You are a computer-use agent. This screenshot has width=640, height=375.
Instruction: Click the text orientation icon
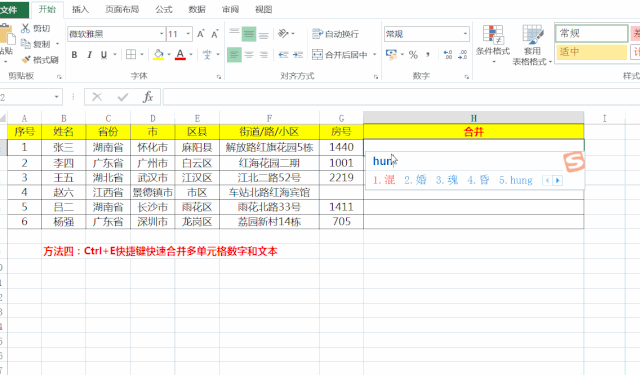[x=284, y=33]
